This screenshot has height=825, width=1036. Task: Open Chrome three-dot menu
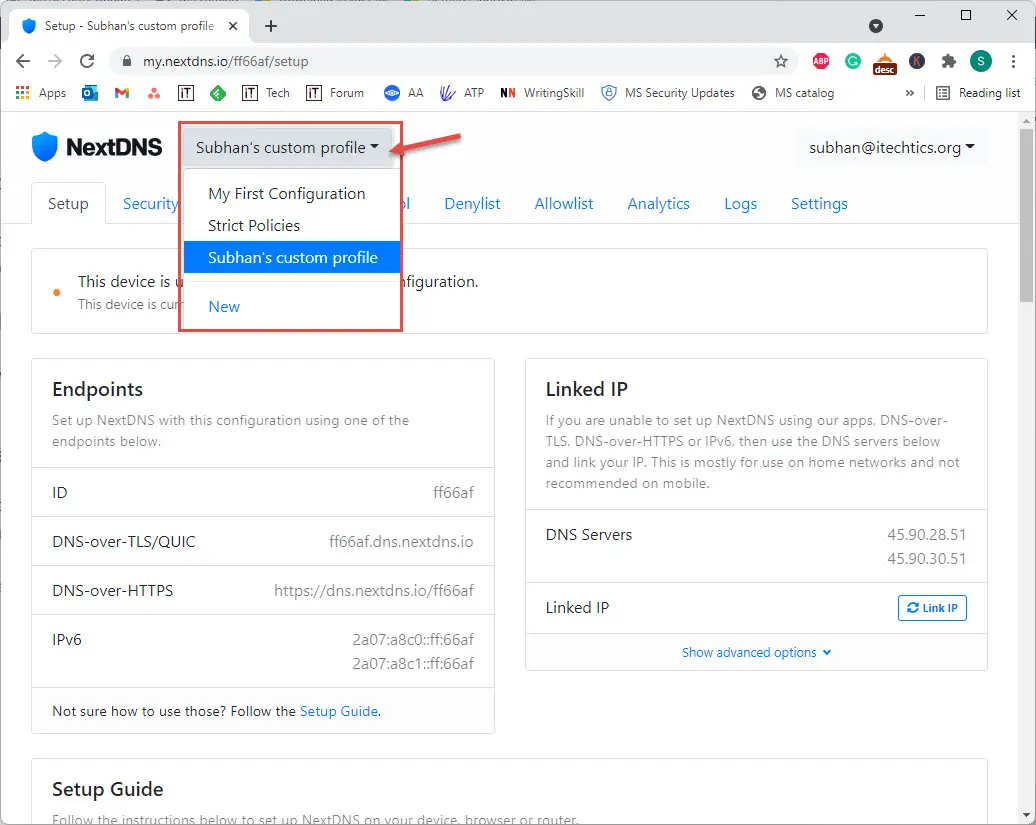pos(1013,61)
